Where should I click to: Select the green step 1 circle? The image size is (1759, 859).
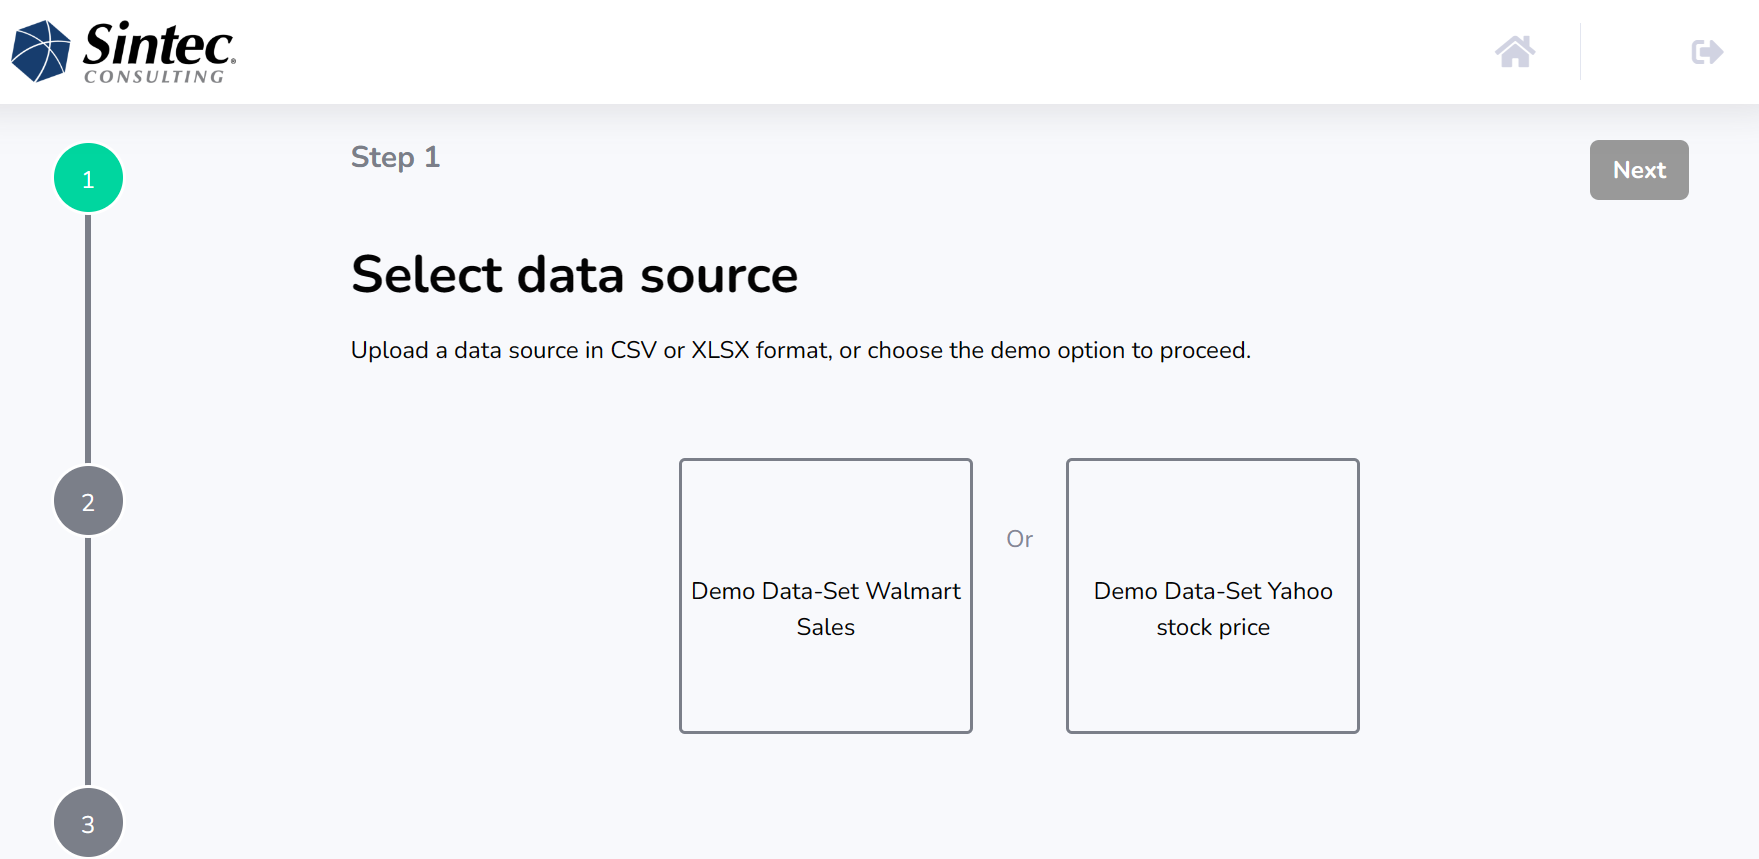click(x=88, y=178)
